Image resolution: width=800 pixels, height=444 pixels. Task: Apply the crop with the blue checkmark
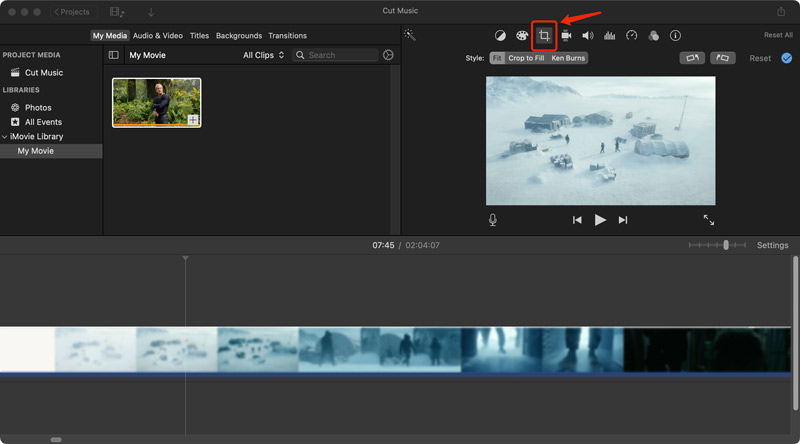787,58
